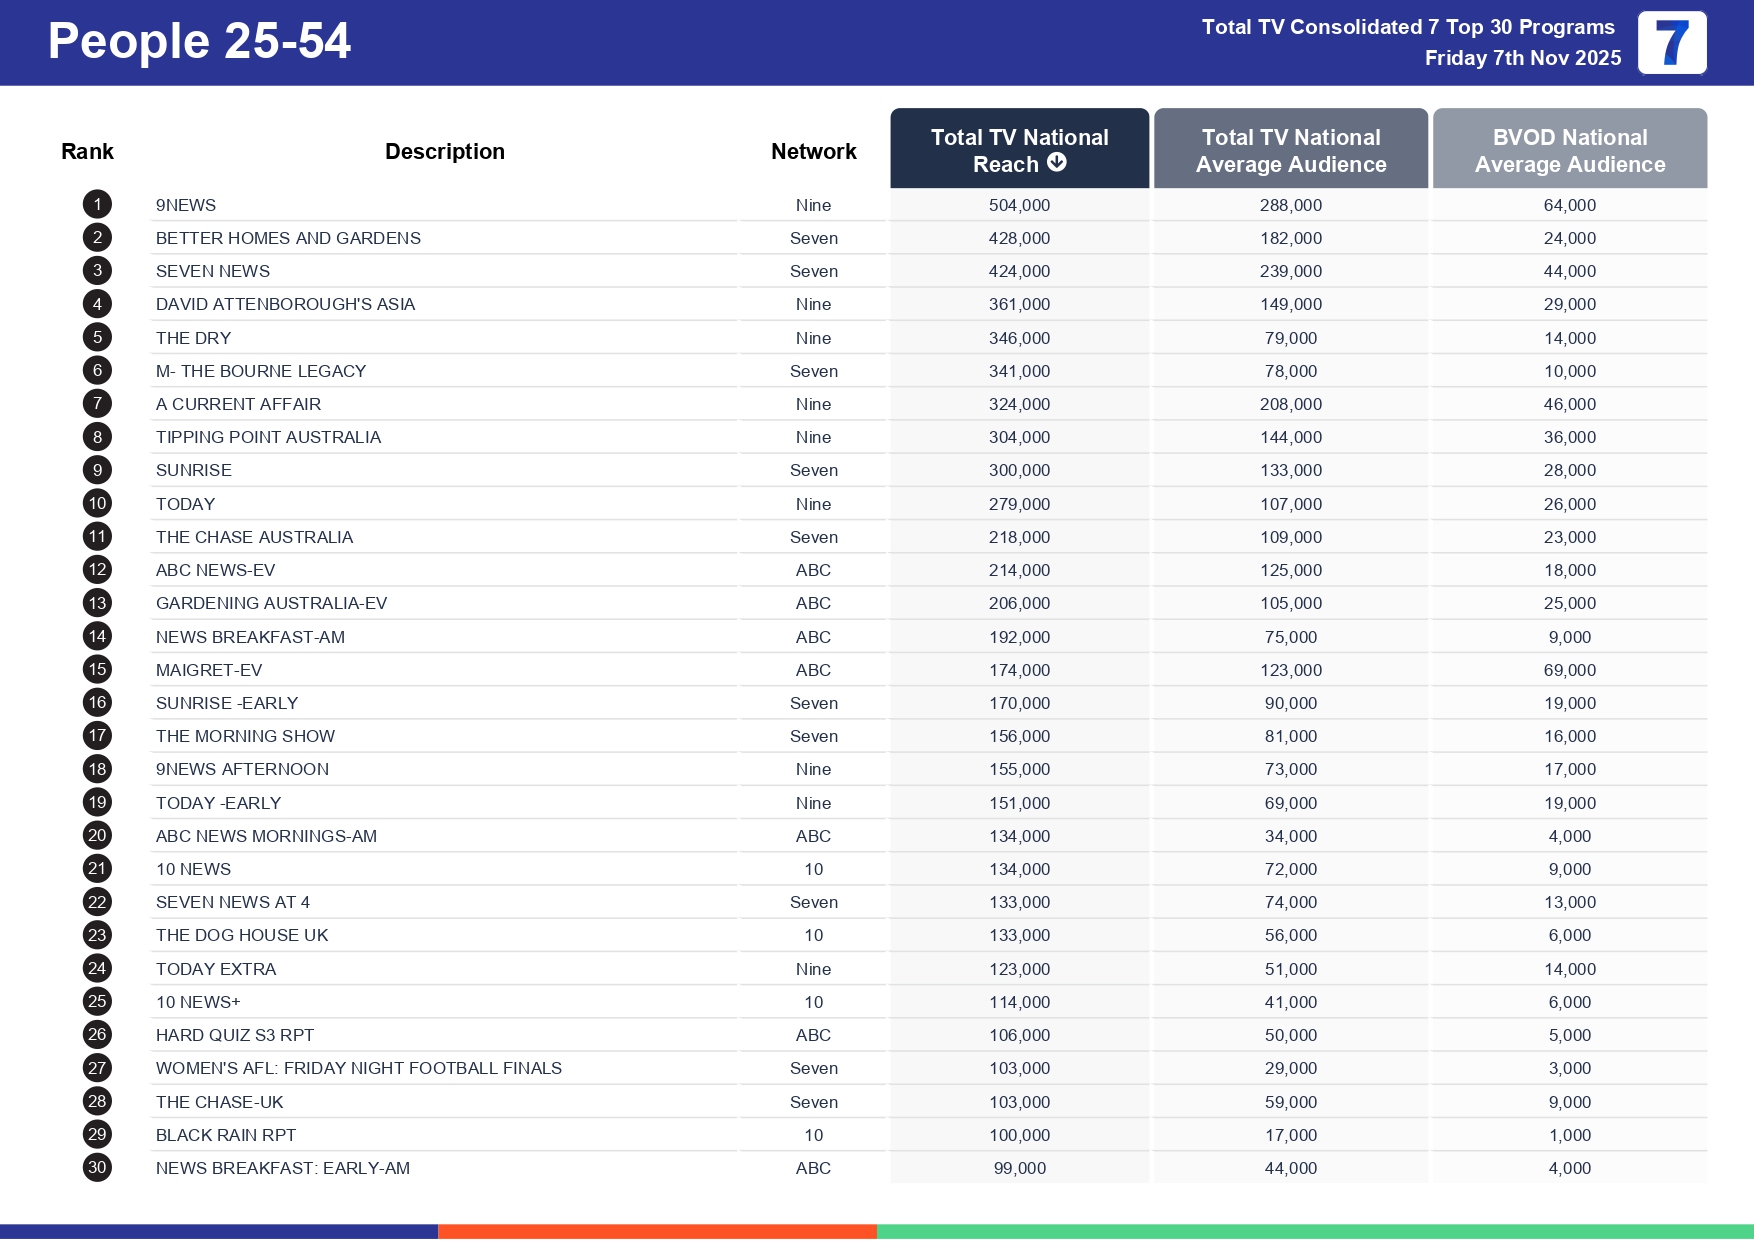Open the SUNRISE program entry

pyautogui.click(x=193, y=470)
